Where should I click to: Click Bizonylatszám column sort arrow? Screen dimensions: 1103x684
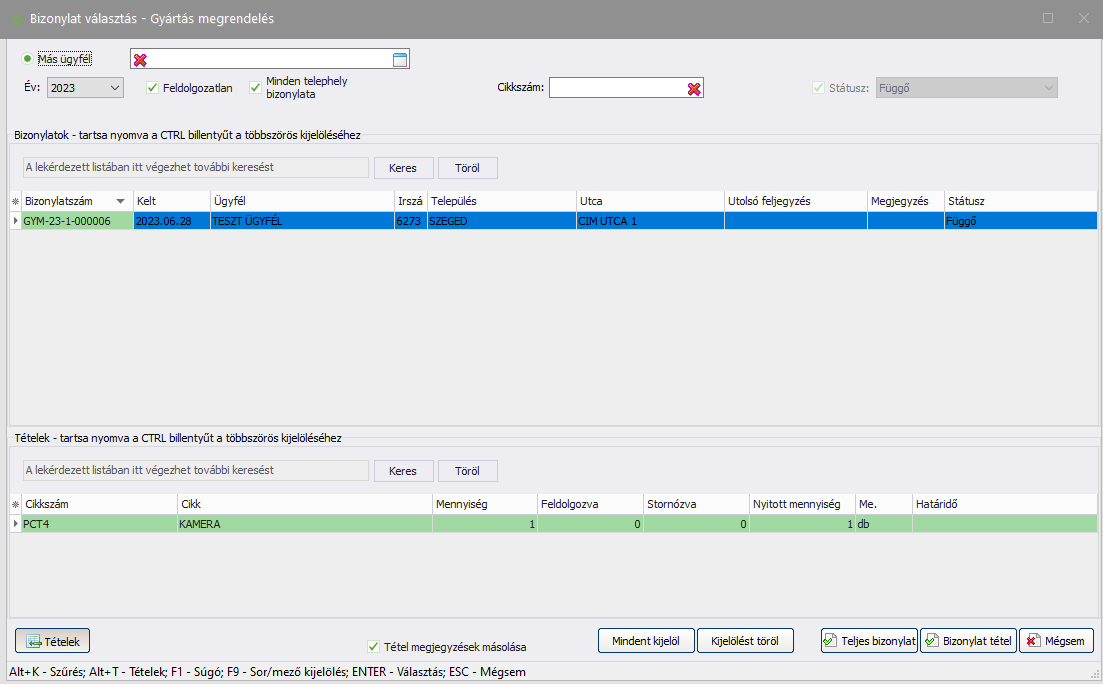[x=121, y=201]
